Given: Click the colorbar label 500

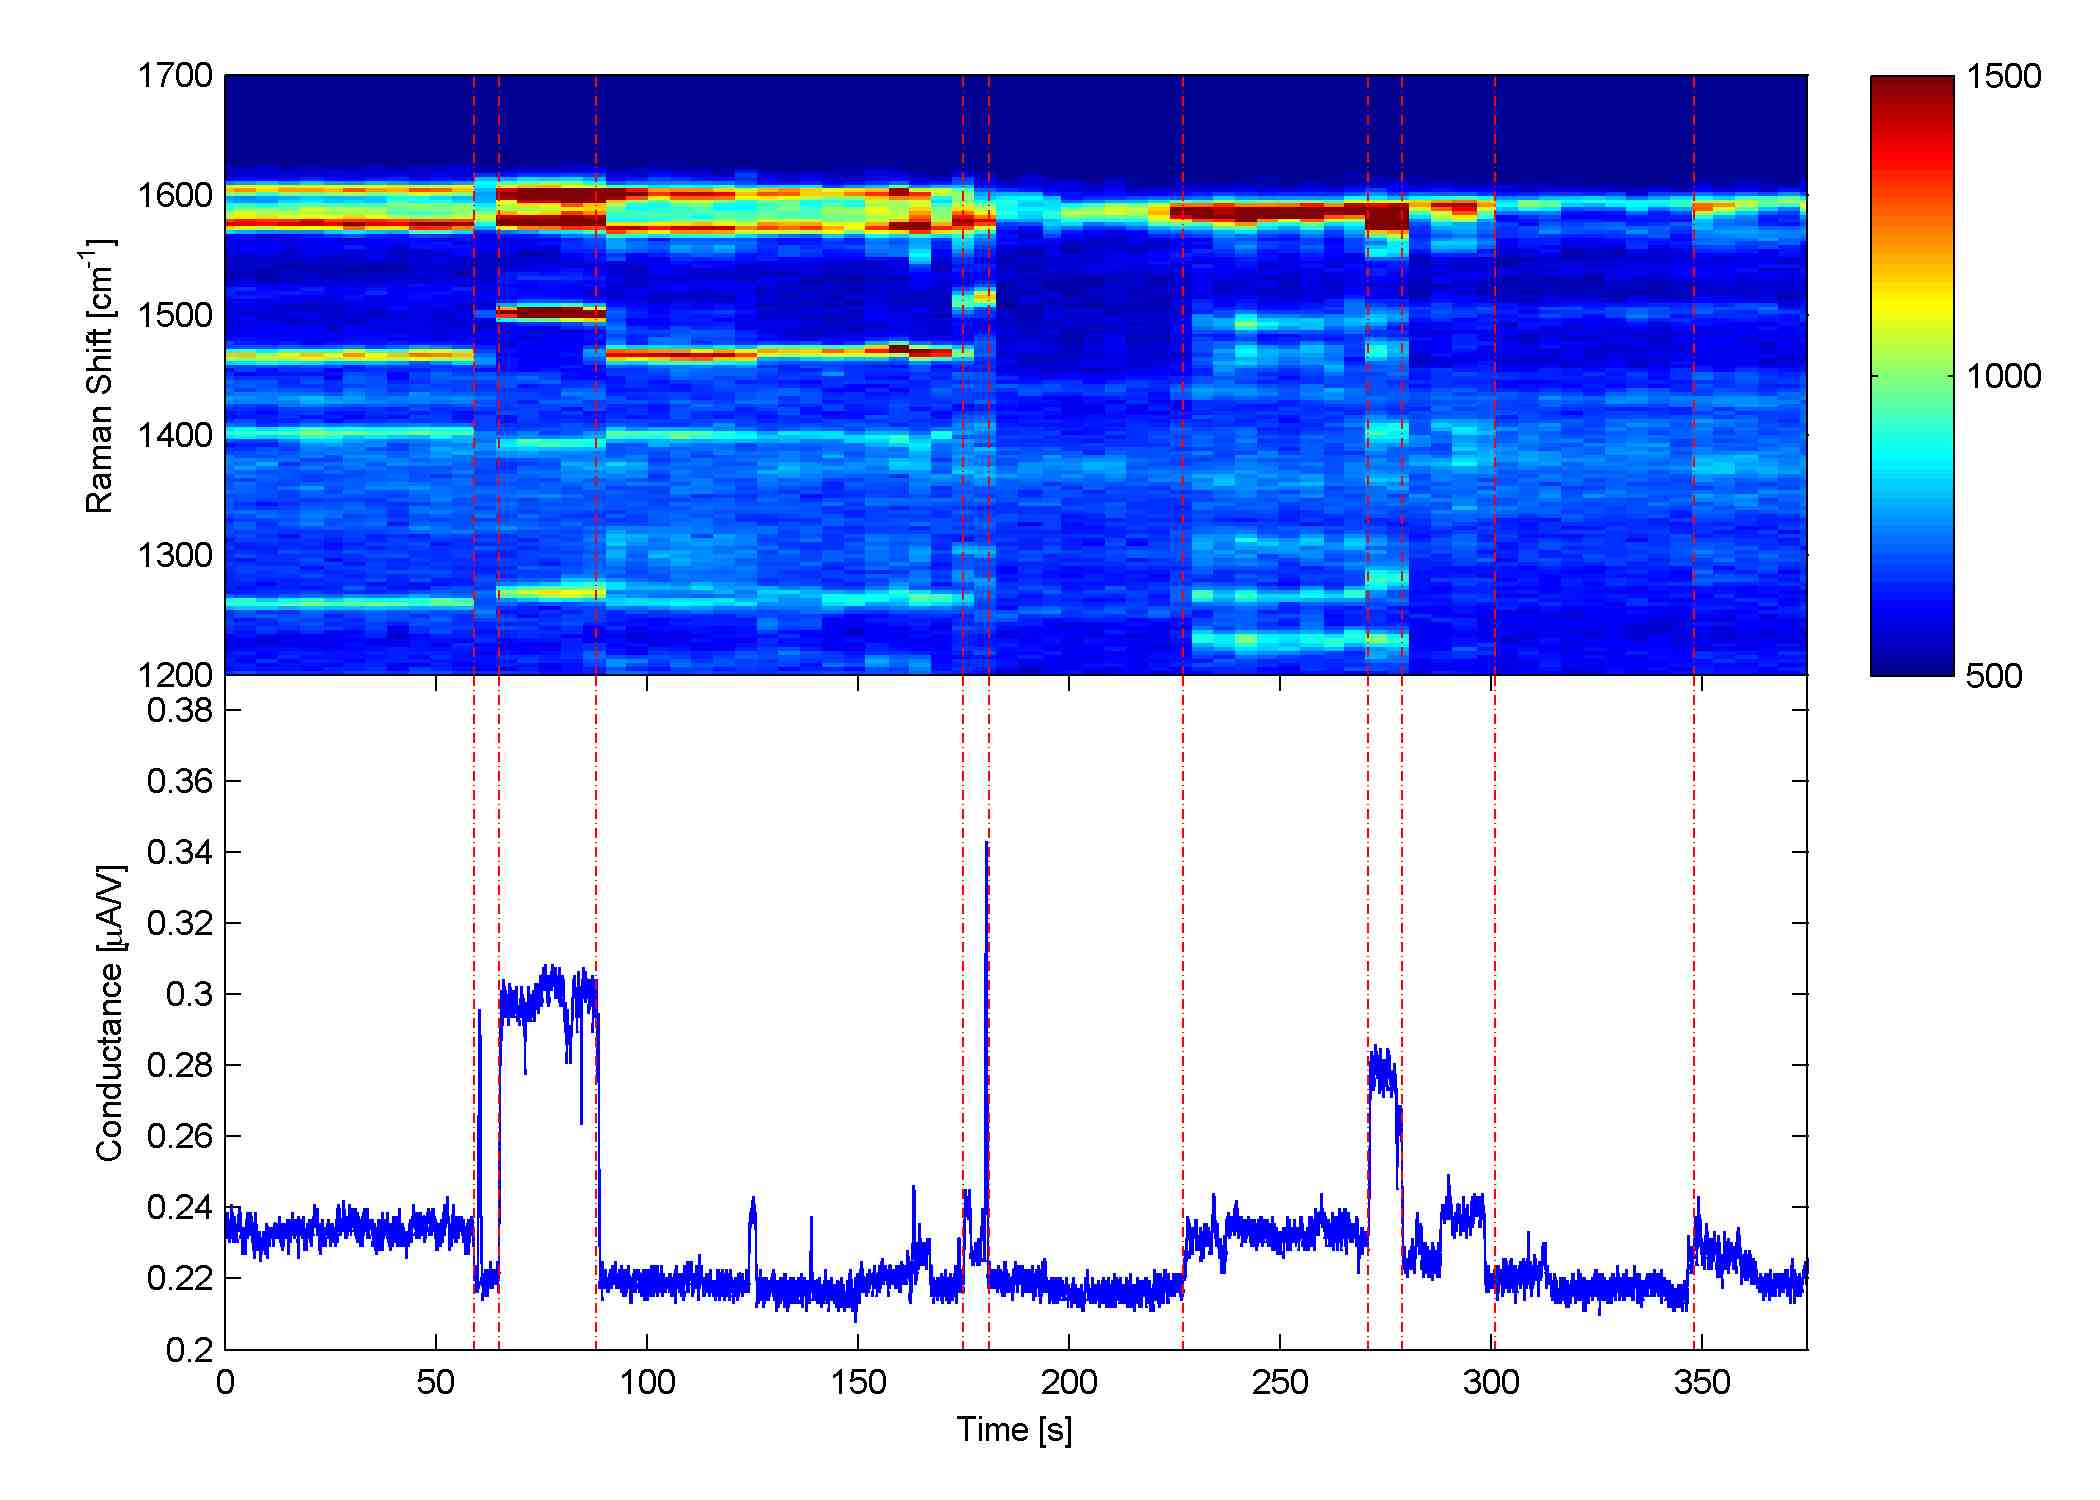Looking at the screenshot, I should pyautogui.click(x=1993, y=676).
